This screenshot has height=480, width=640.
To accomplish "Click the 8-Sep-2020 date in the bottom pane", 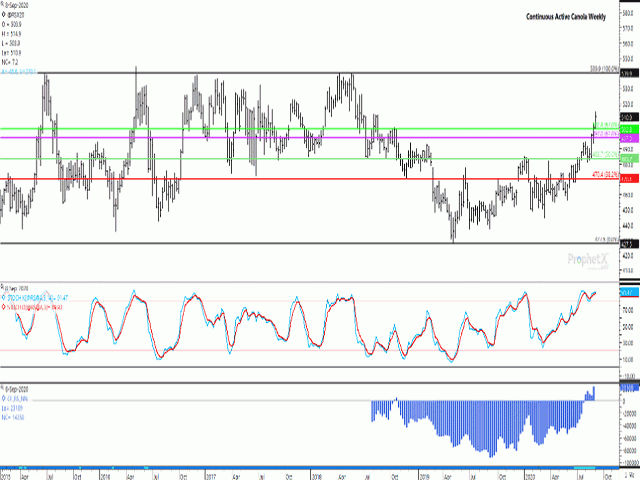I will 18,389.
